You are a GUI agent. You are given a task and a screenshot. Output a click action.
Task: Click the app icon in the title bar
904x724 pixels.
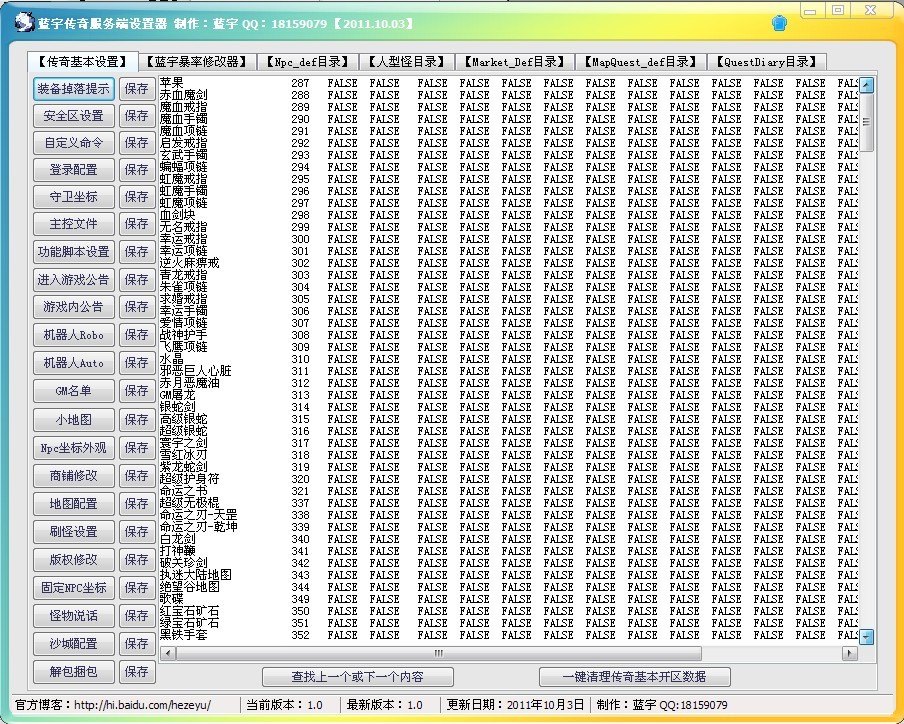[18, 22]
